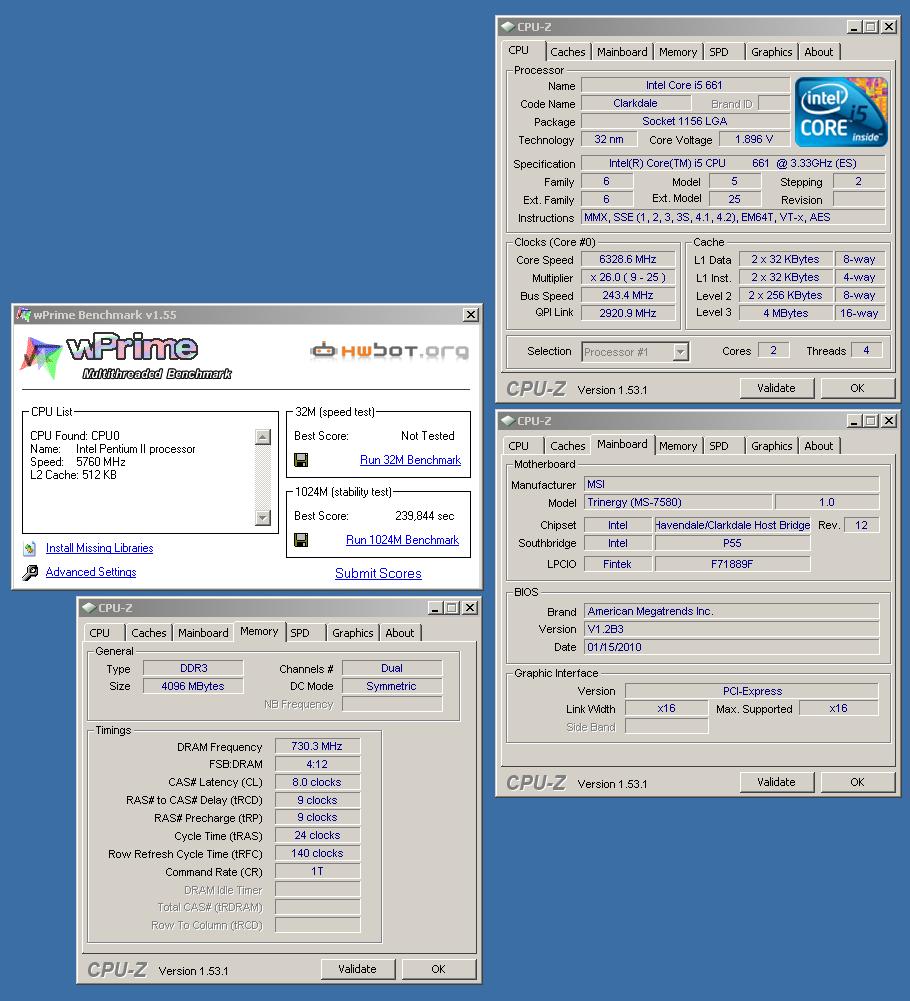Click the memory size 4096 MBytes
The image size is (910, 1001).
click(x=193, y=686)
